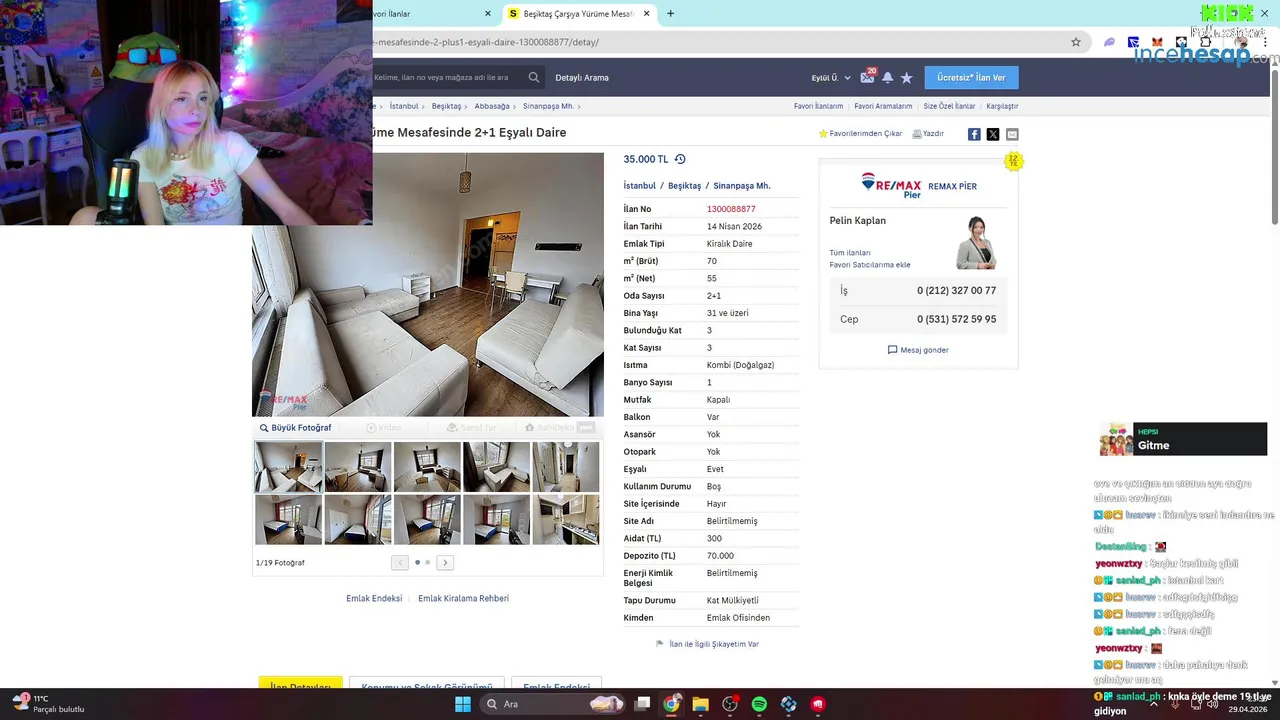Click Favori Satıcılarıma ekle link

tap(870, 265)
